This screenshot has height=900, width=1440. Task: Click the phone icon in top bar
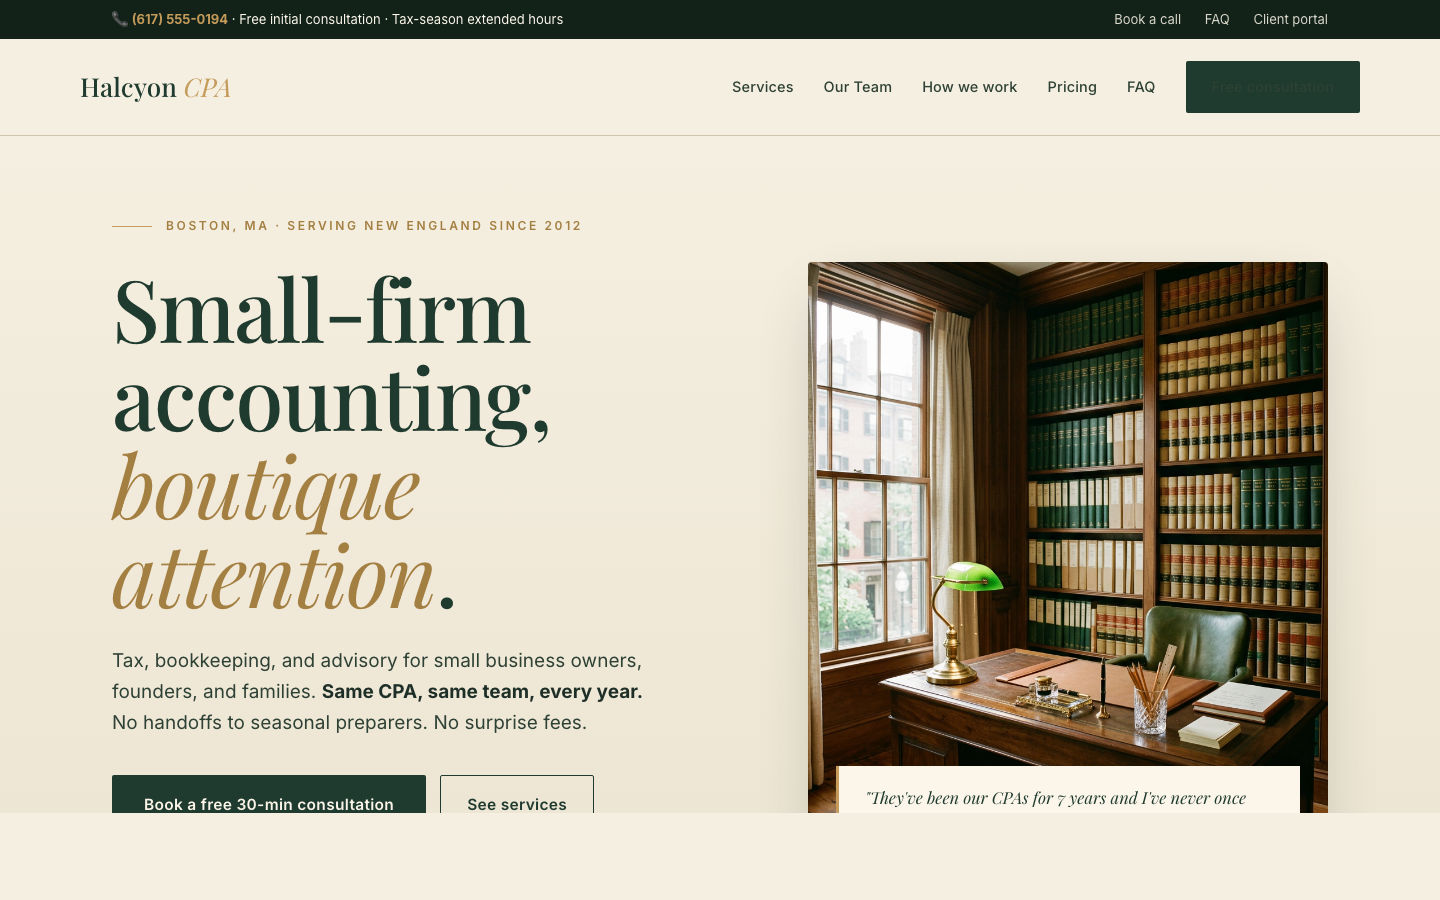[x=119, y=19]
